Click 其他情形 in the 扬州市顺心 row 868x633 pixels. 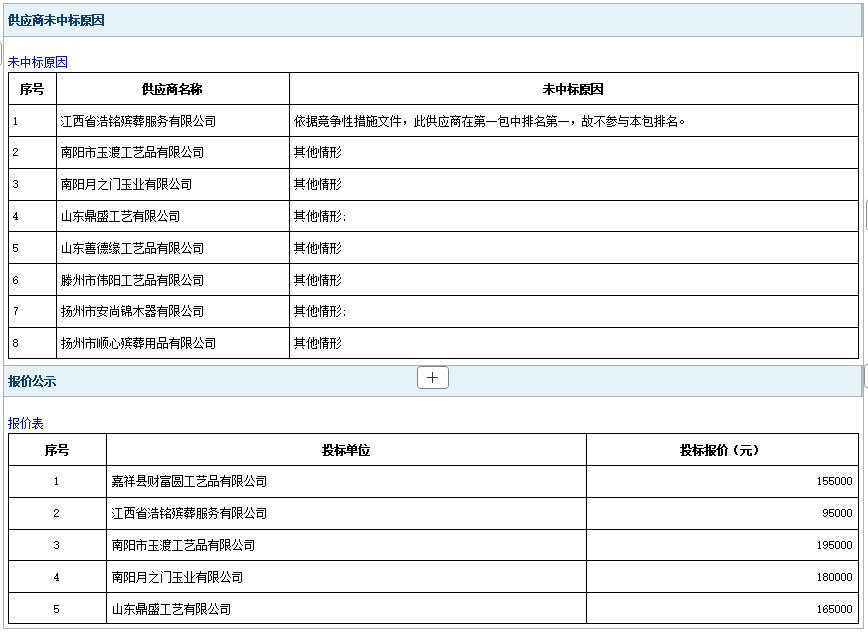point(318,343)
